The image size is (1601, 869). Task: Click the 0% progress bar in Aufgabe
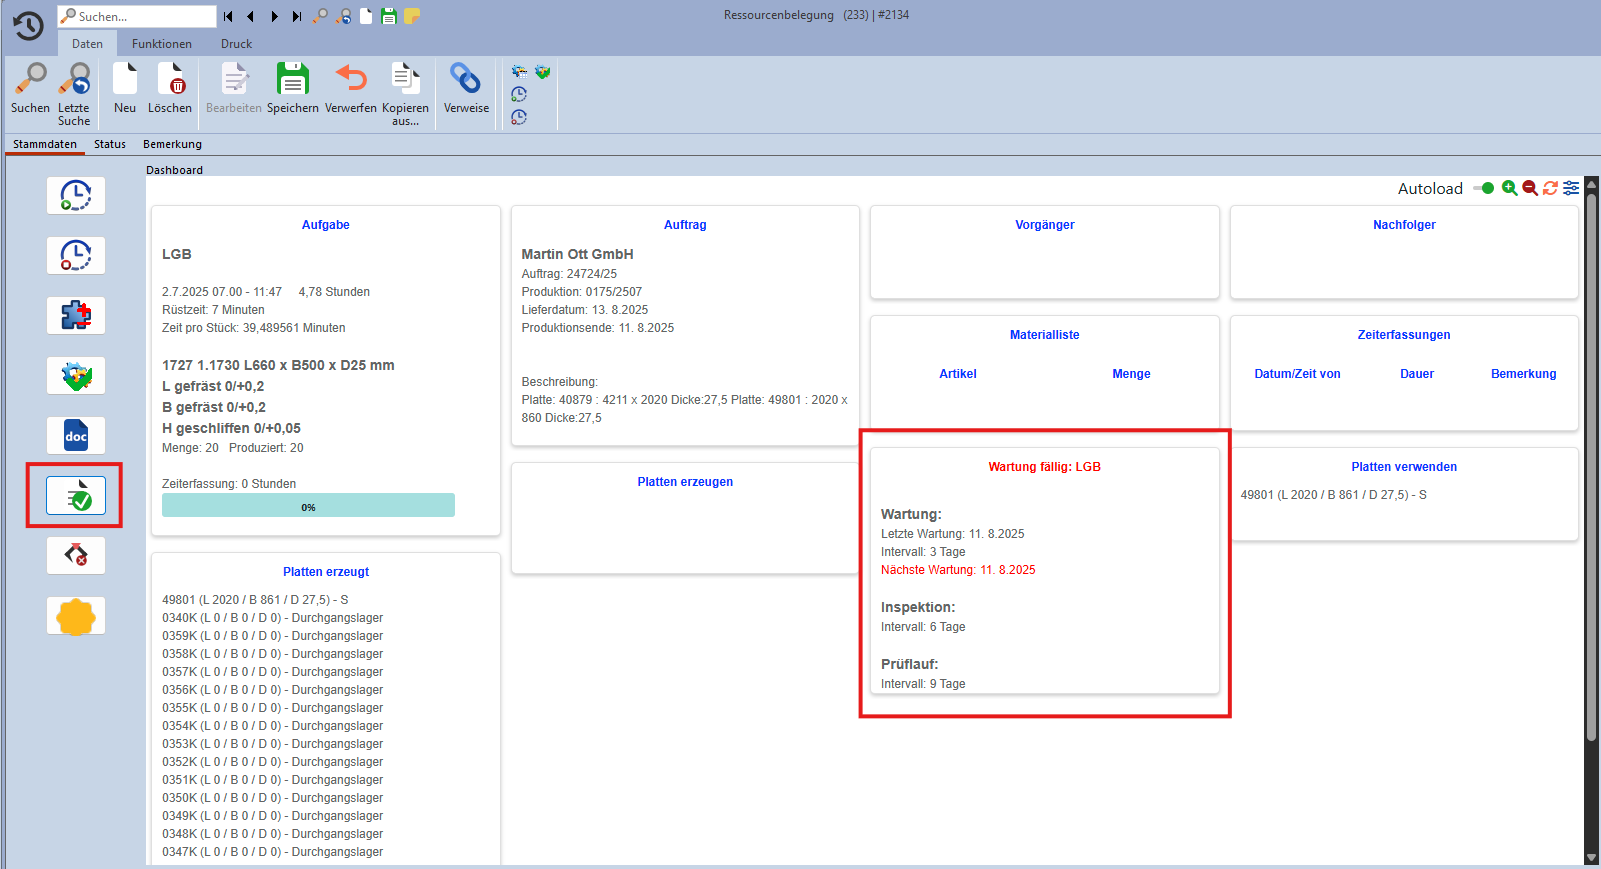[308, 506]
